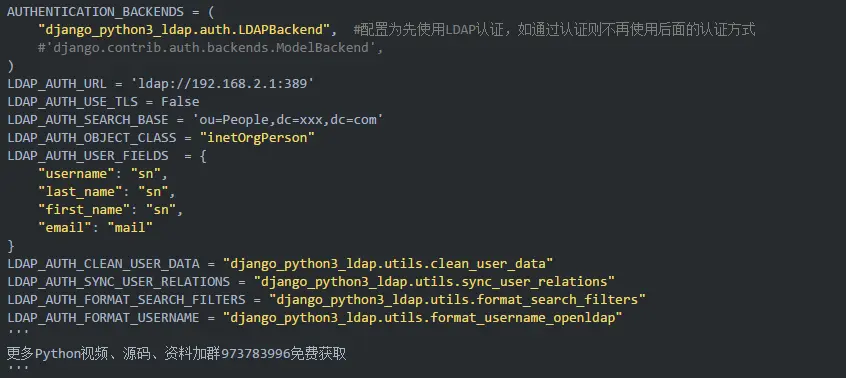This screenshot has height=378, width=846.
Task: Click the "django_python3_ldap.utils.clean_user_data" string
Action: [x=388, y=264]
